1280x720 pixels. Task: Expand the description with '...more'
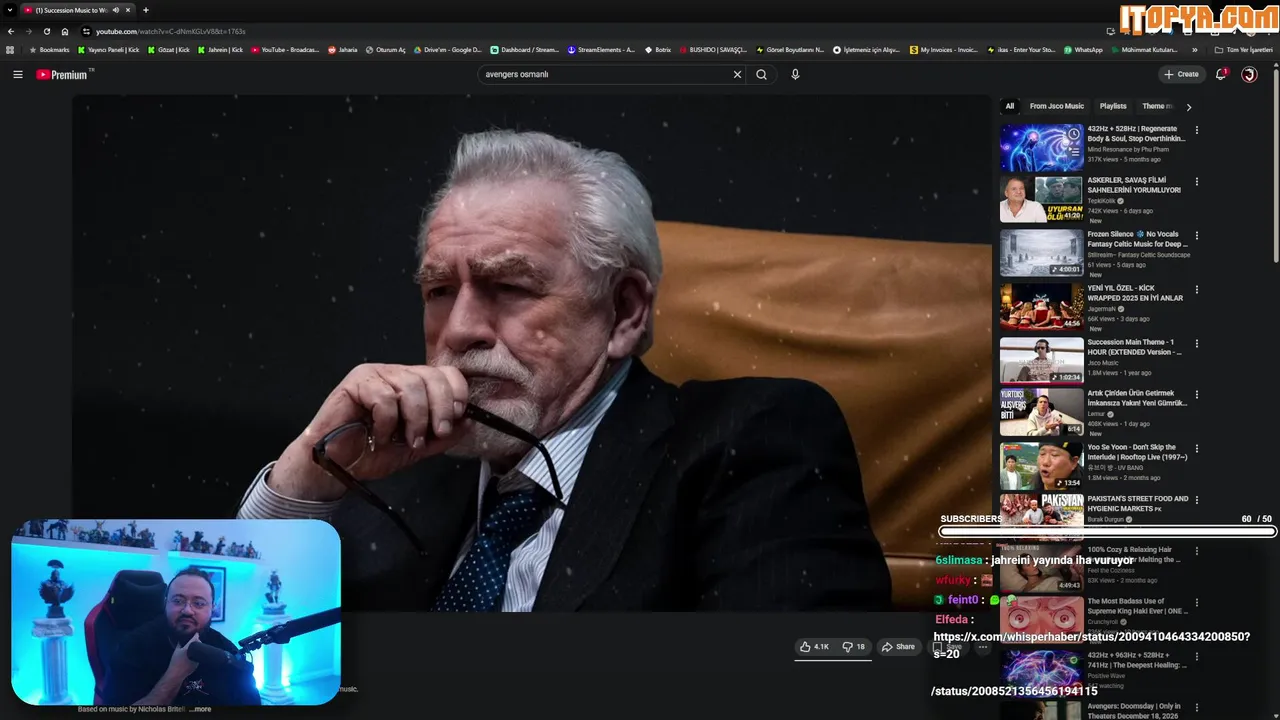point(200,709)
